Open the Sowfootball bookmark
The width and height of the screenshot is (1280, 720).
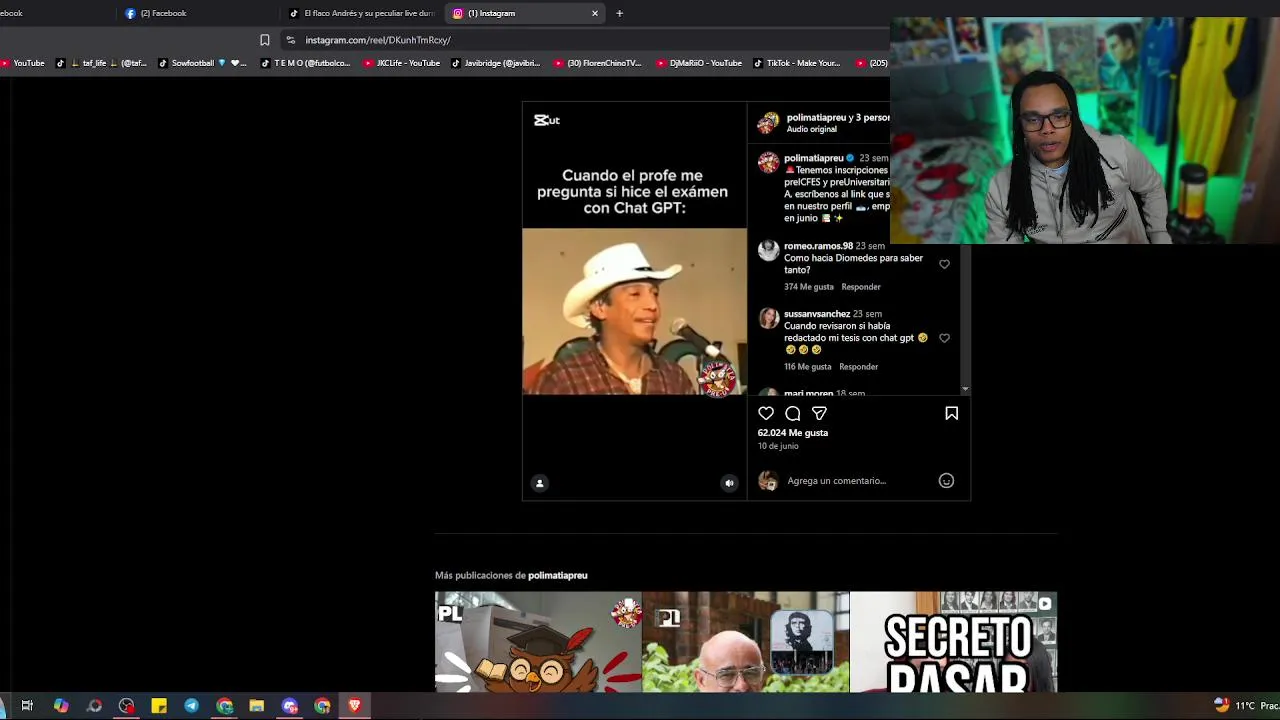202,63
